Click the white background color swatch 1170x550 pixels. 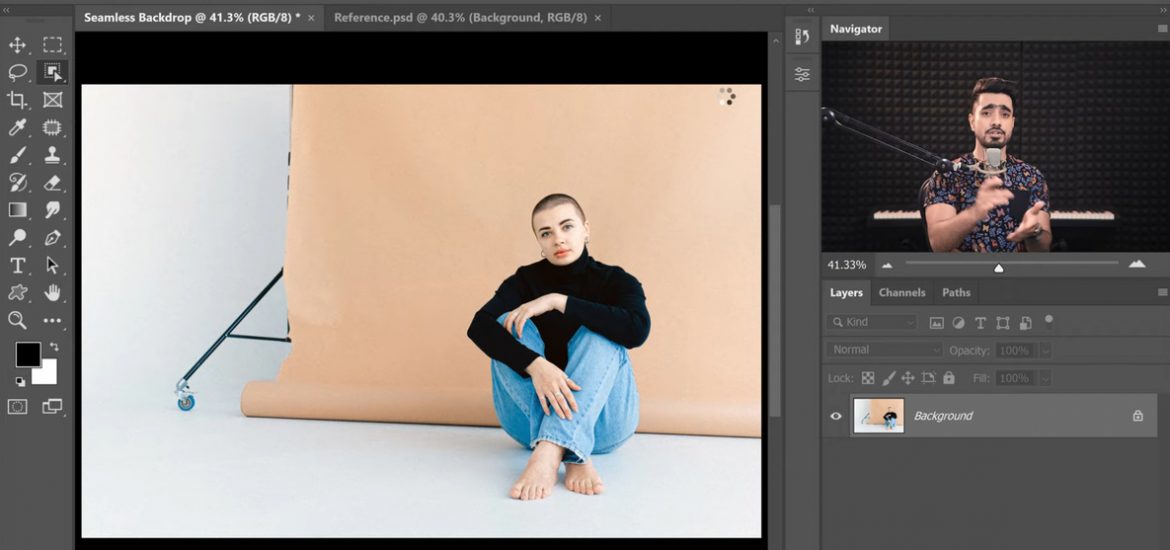[x=47, y=374]
